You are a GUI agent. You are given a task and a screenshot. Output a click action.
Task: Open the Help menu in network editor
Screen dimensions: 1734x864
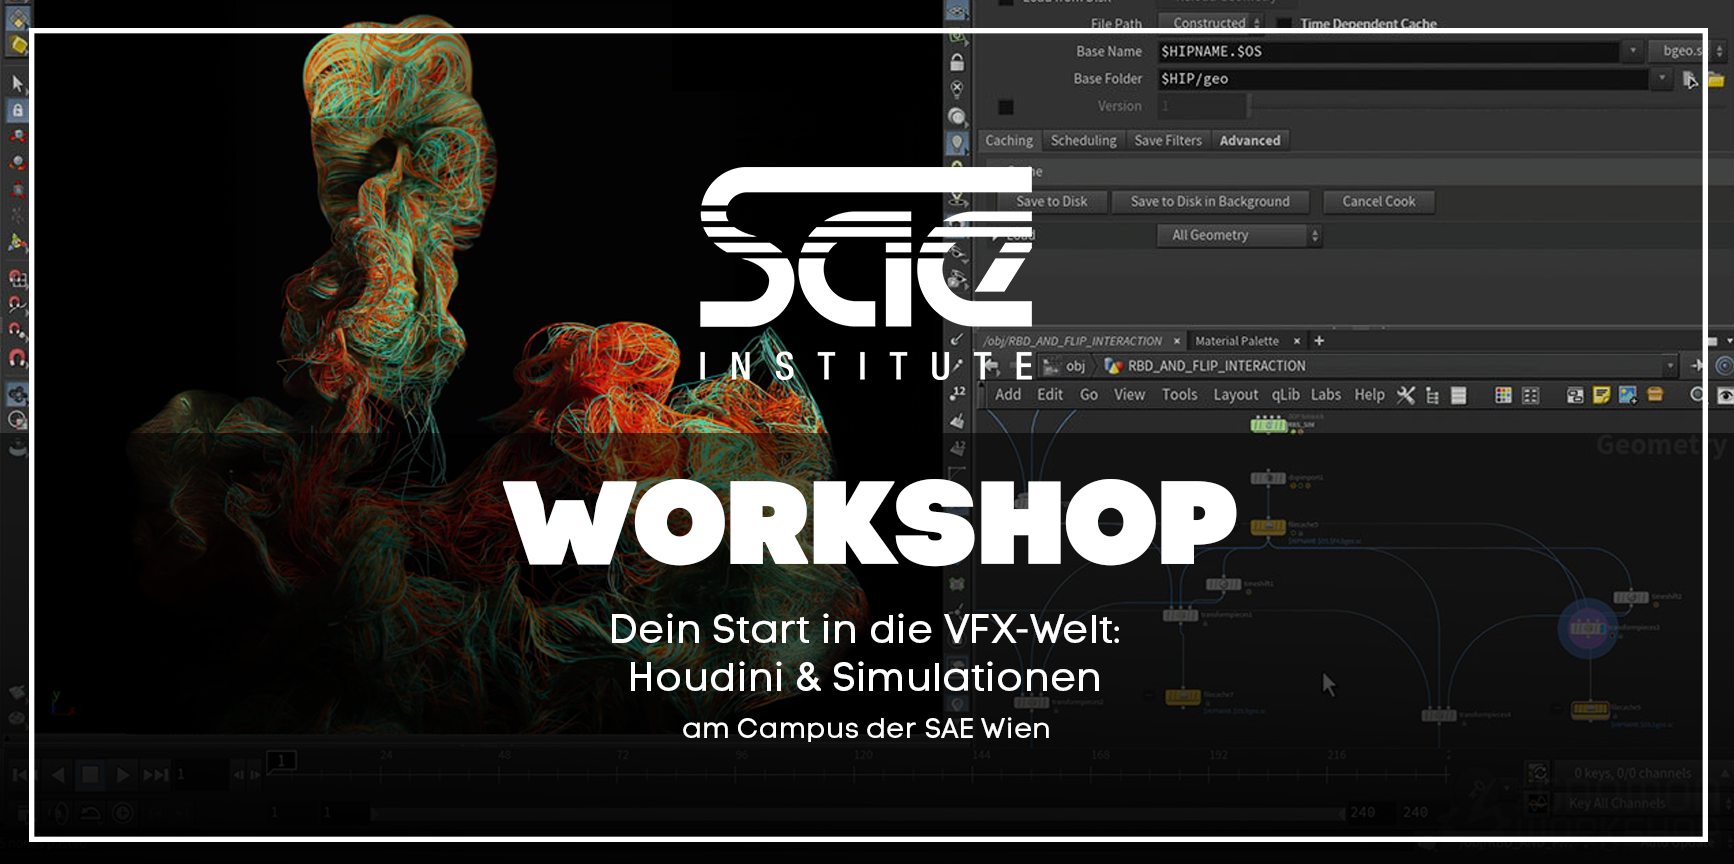tap(1370, 395)
